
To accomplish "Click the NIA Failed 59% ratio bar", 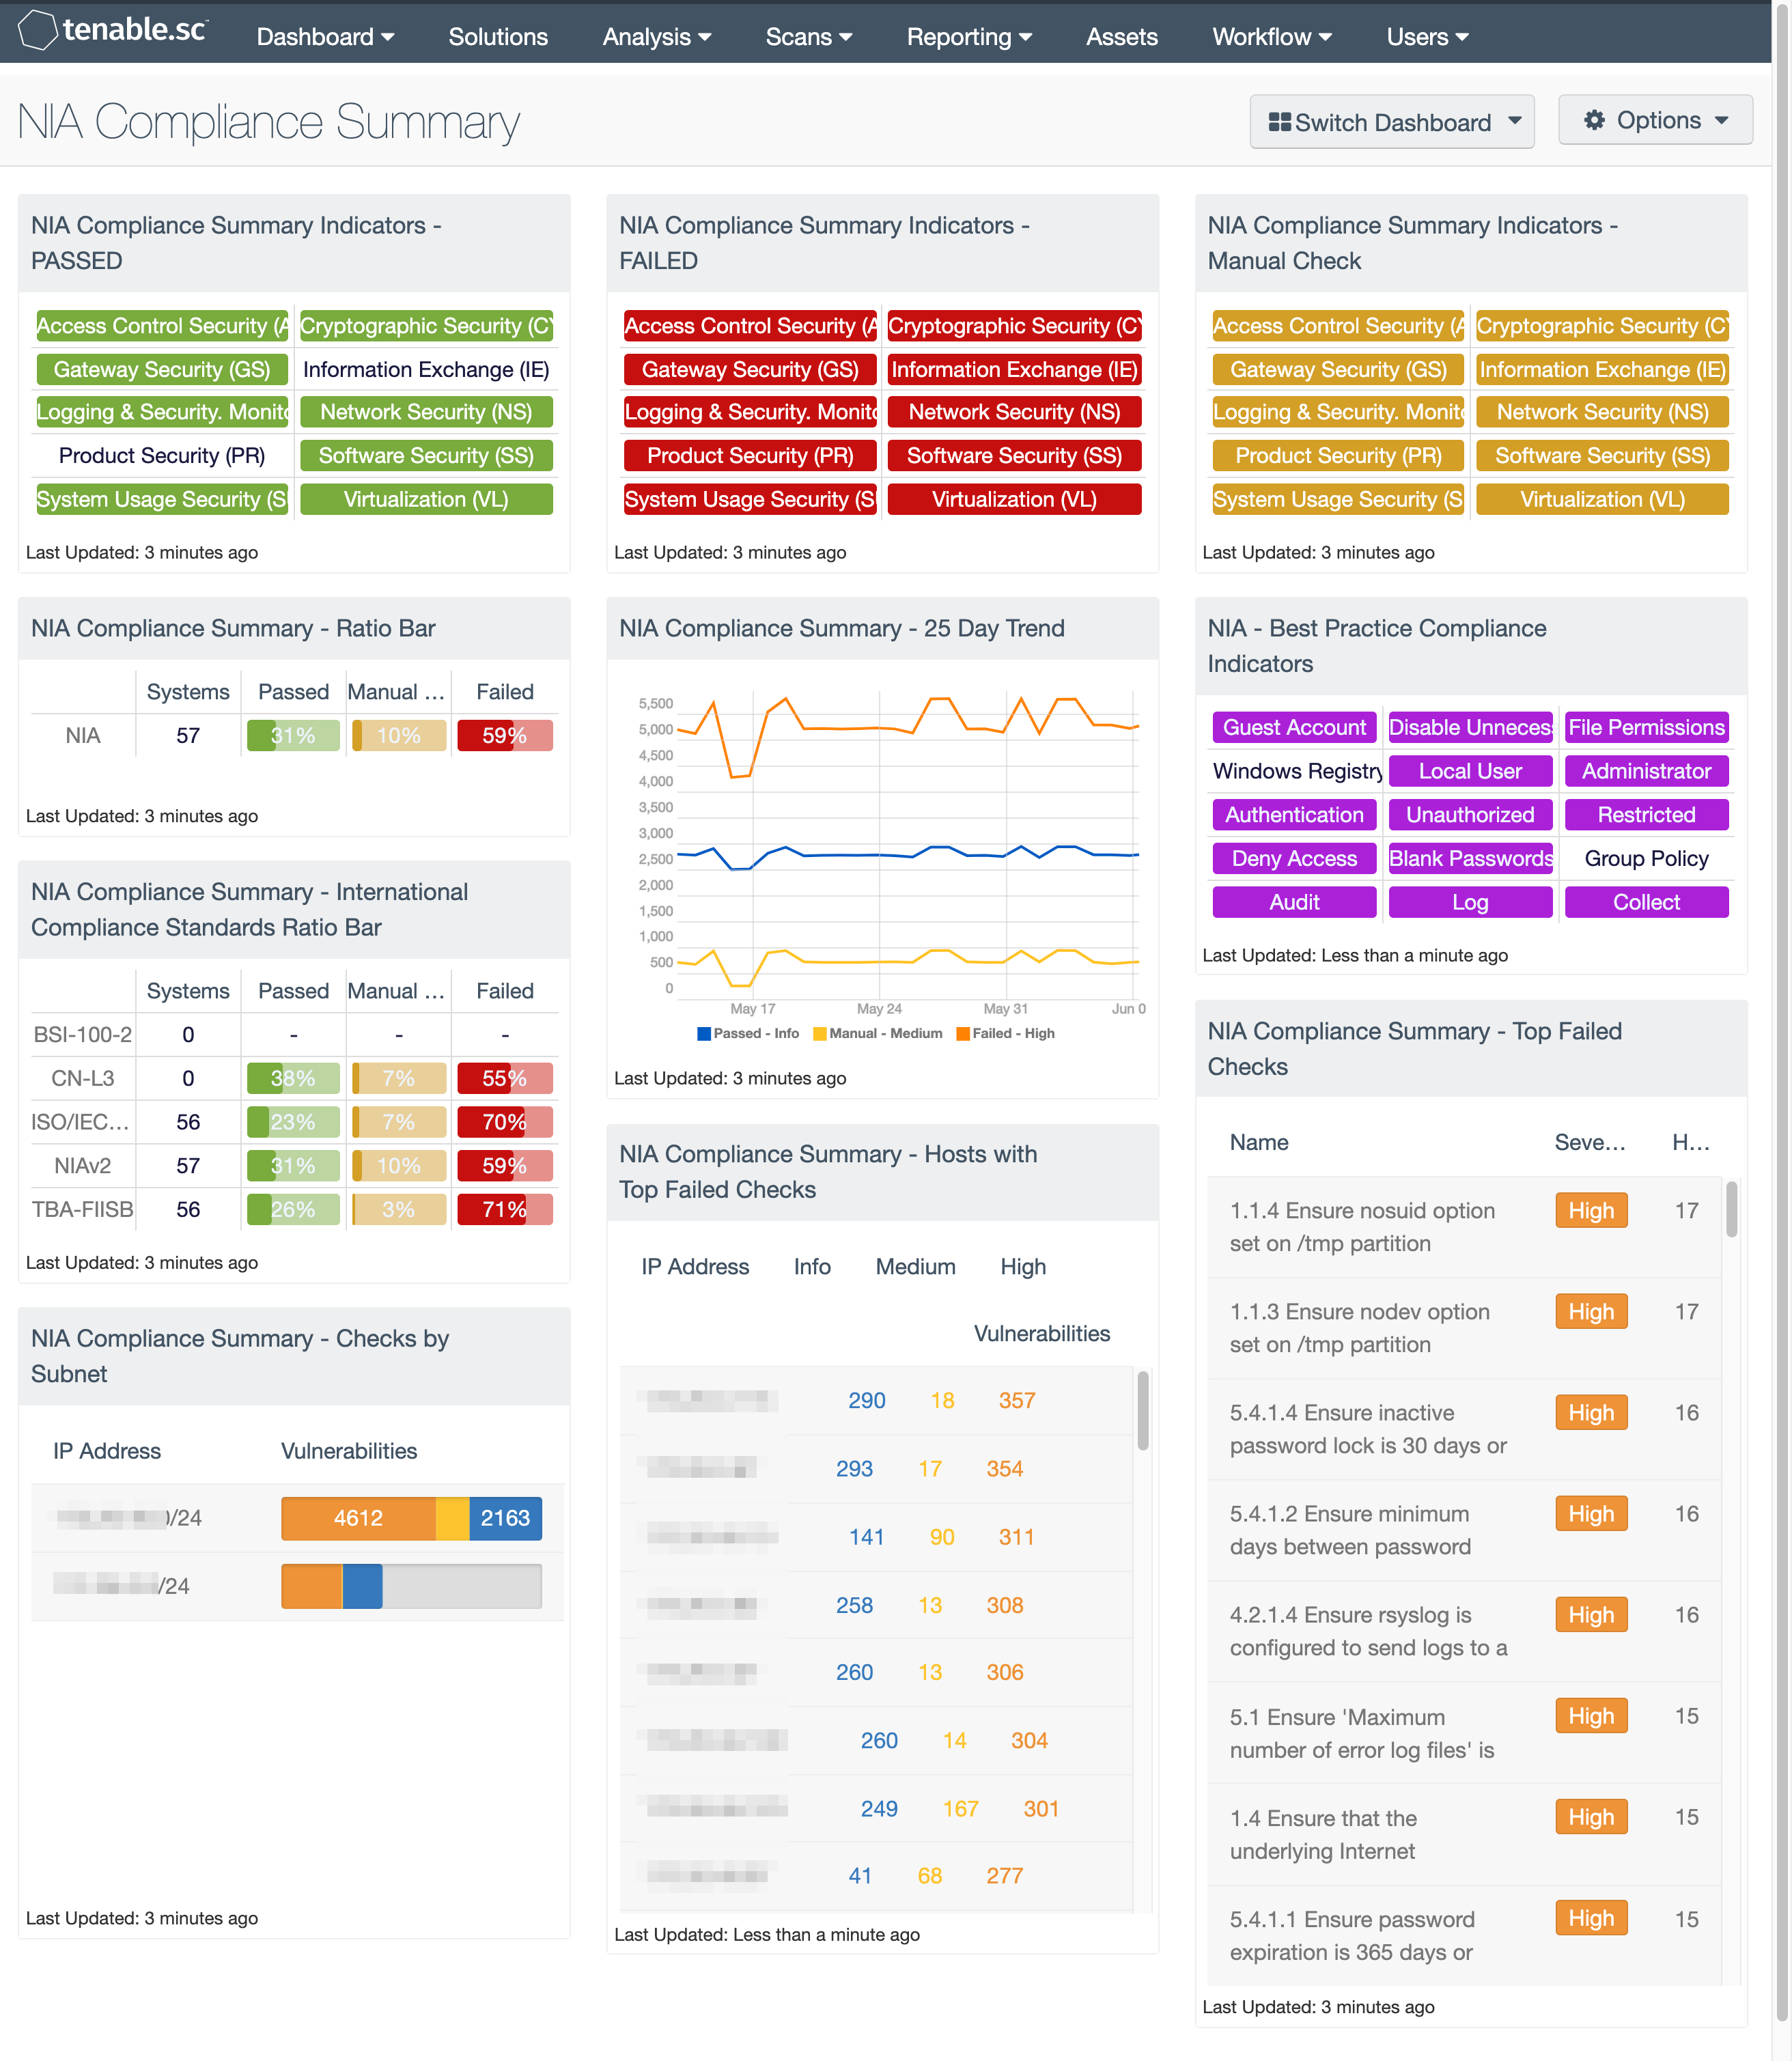I will coord(505,736).
